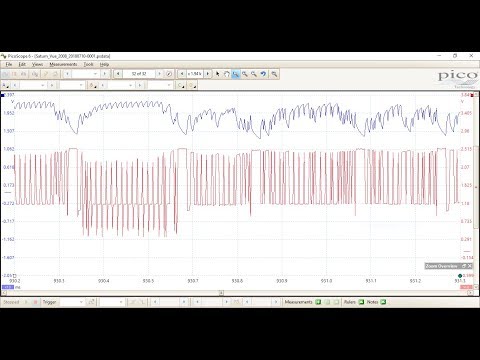
Task: Click the red axis button at bottom right
Action: point(466,287)
